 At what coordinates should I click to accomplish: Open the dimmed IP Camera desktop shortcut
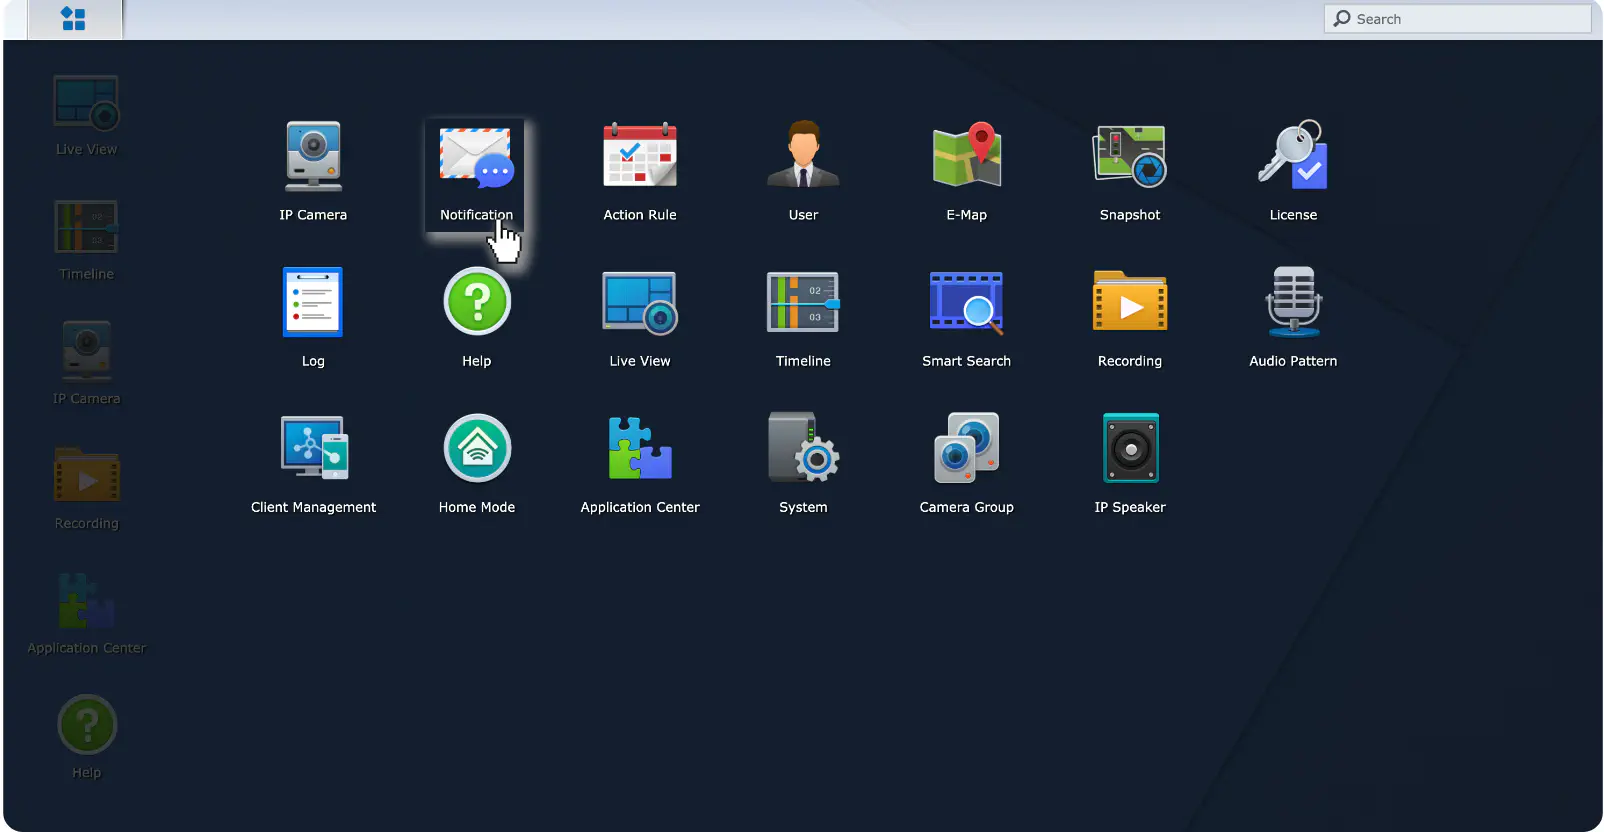coord(87,363)
